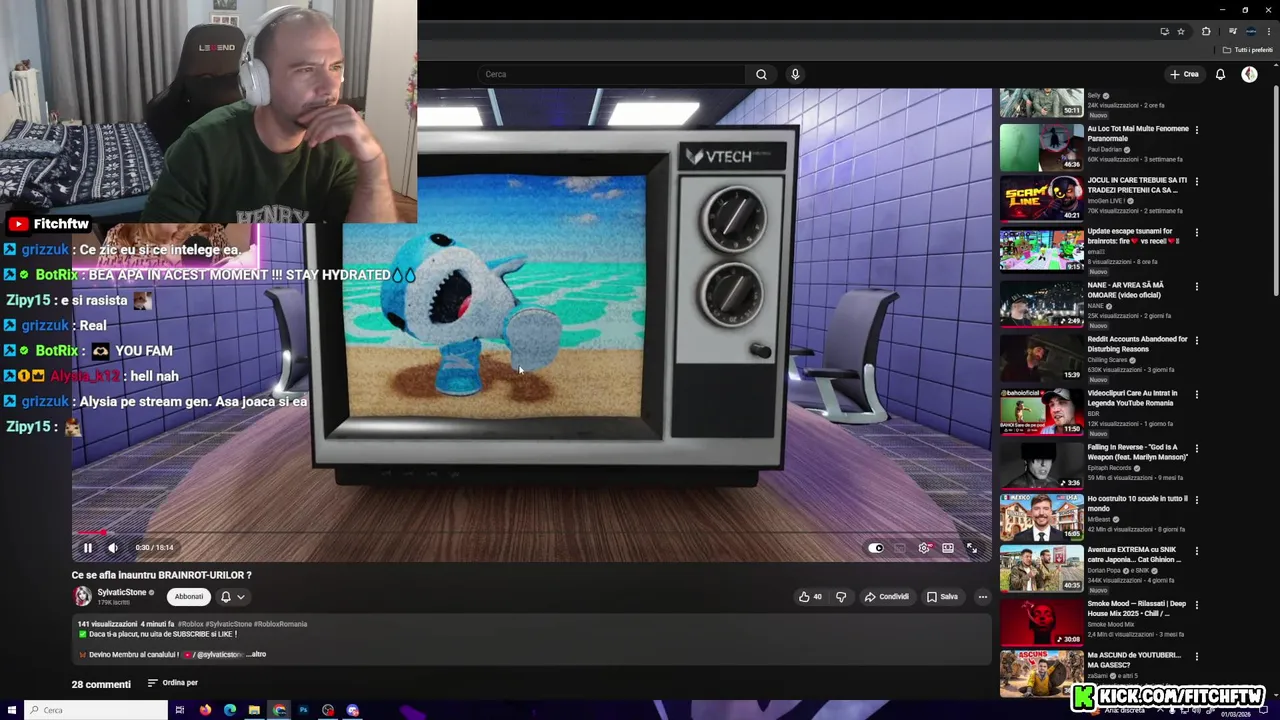Enter fullscreen in the video player
The width and height of the screenshot is (1280, 720).
coord(971,548)
